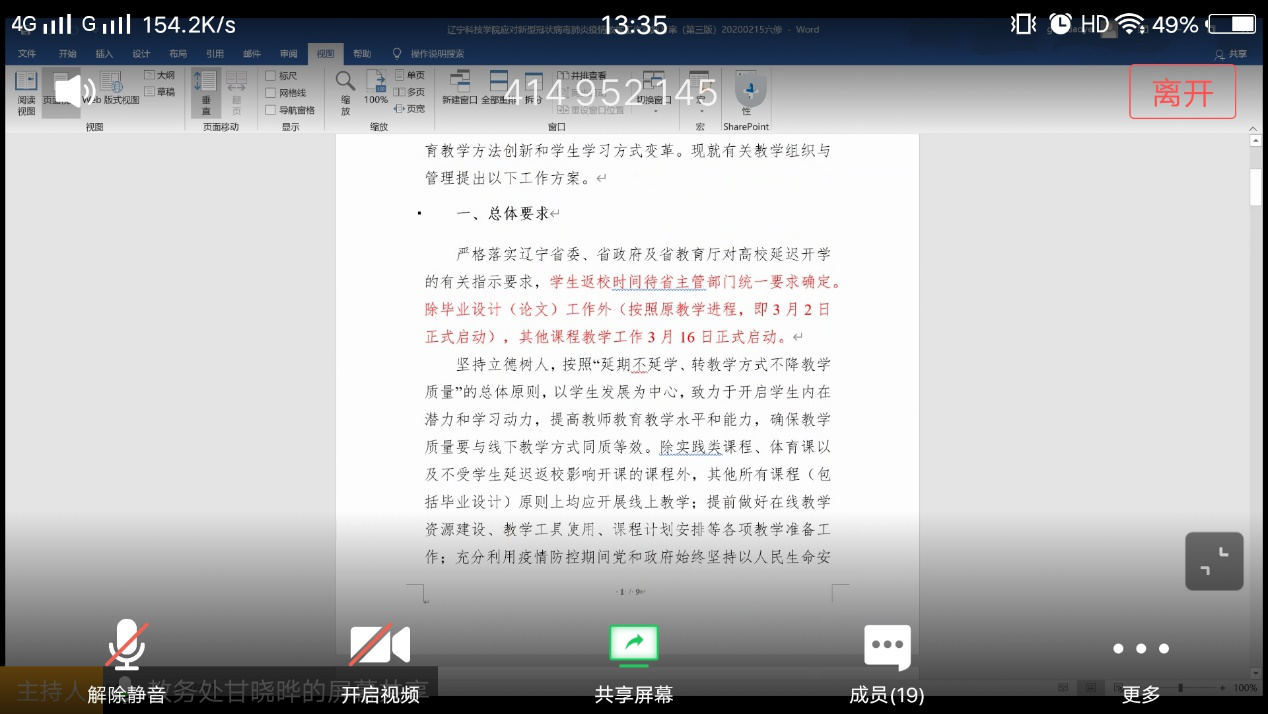Tap the minimize shared-screen floating button
The image size is (1268, 714).
1214,561
